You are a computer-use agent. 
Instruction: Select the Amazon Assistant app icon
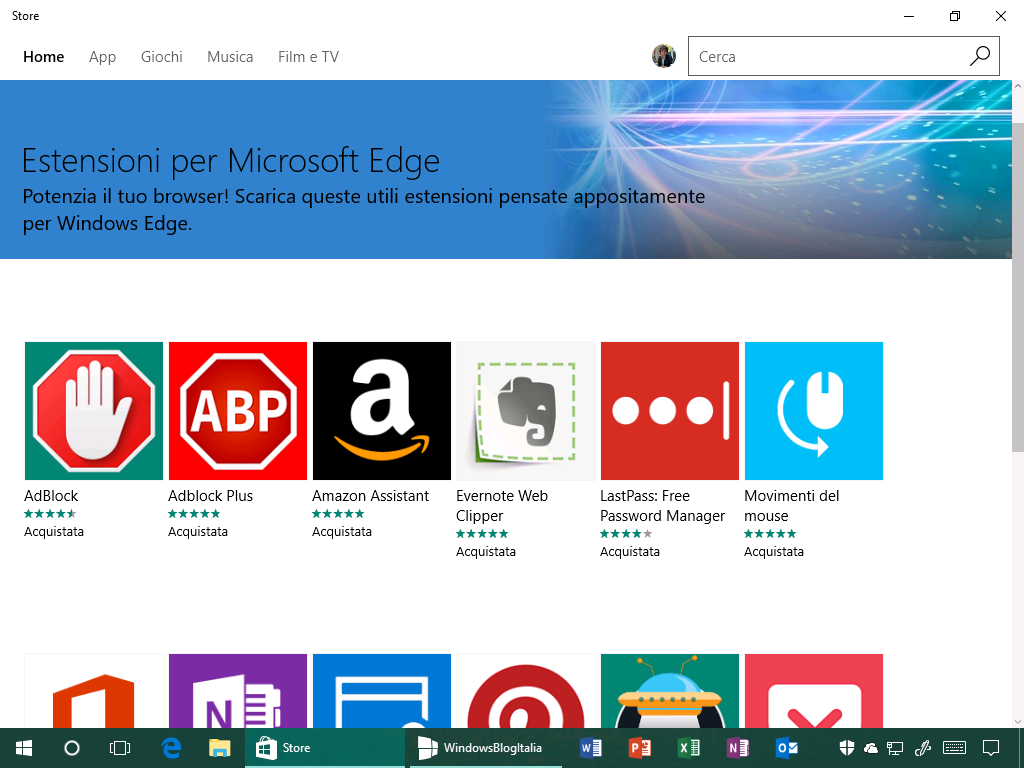pyautogui.click(x=382, y=411)
